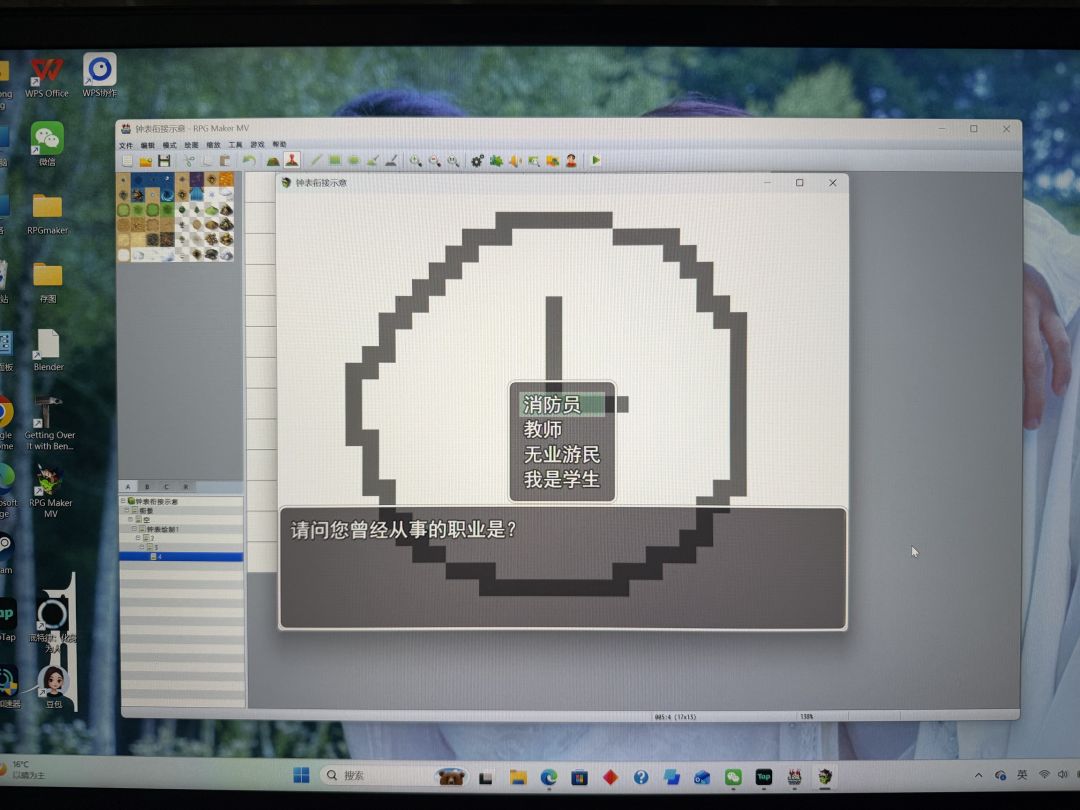Click the Open Project folder icon
Image resolution: width=1080 pixels, height=810 pixels.
pyautogui.click(x=145, y=160)
